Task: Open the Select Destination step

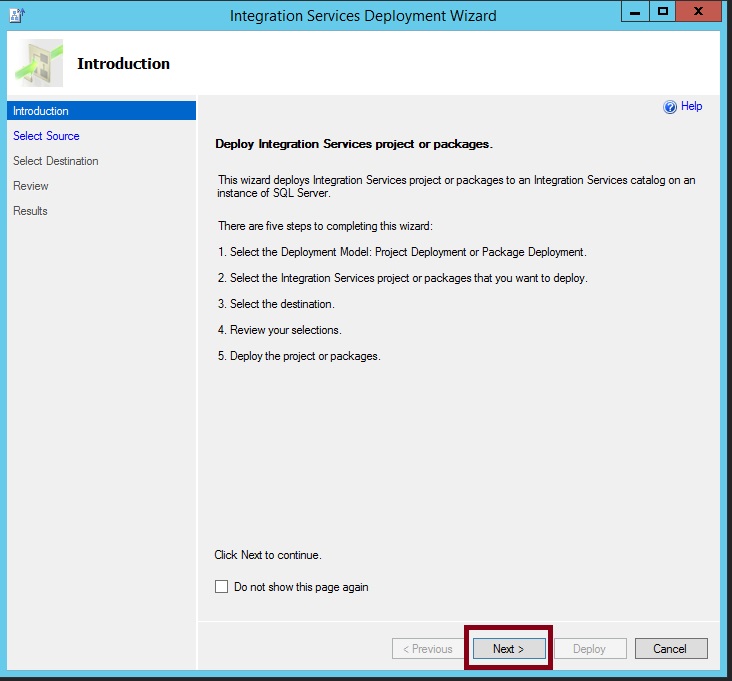Action: click(56, 161)
